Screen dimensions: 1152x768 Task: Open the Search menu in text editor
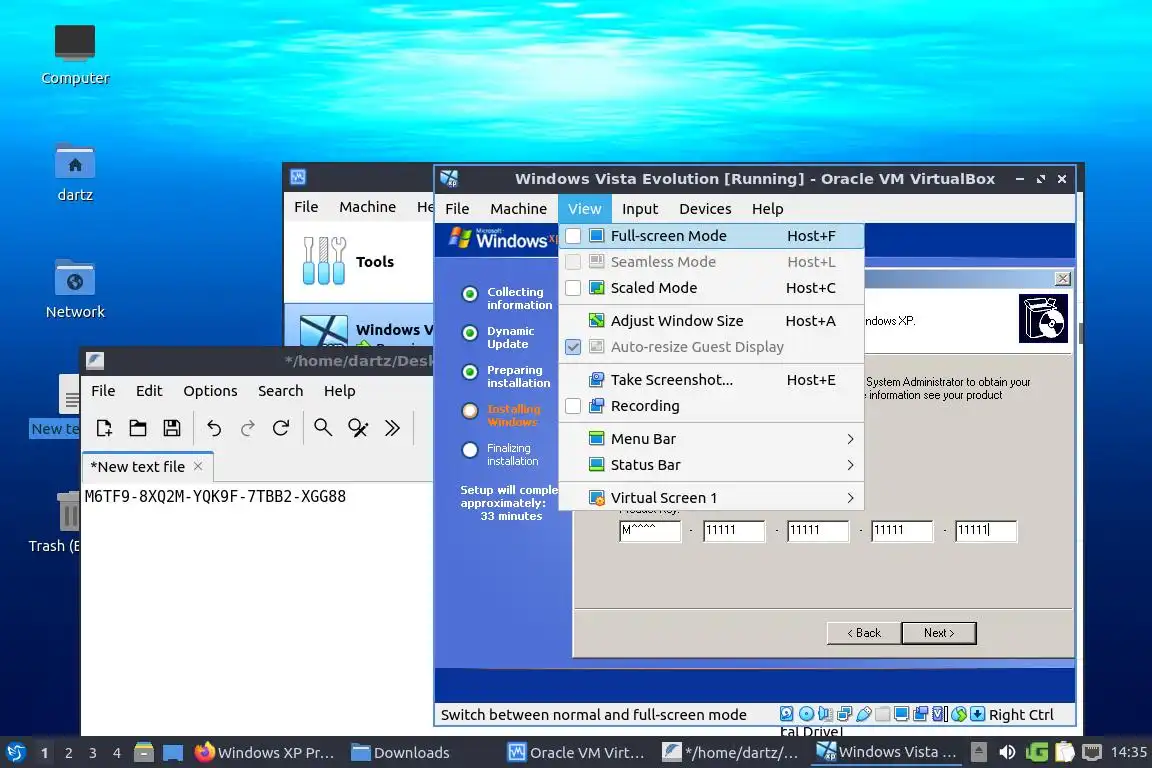tap(280, 391)
